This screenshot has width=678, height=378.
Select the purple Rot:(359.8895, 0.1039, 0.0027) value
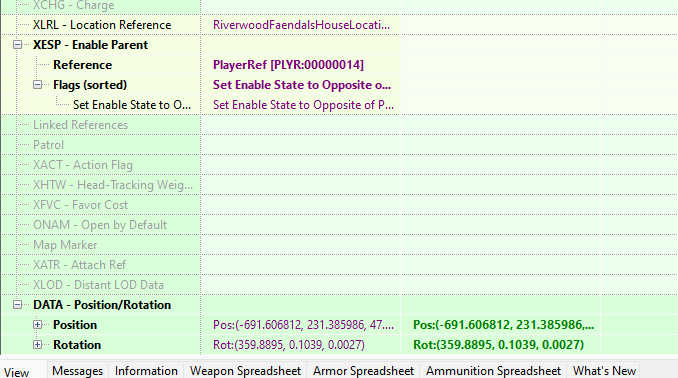(x=289, y=345)
